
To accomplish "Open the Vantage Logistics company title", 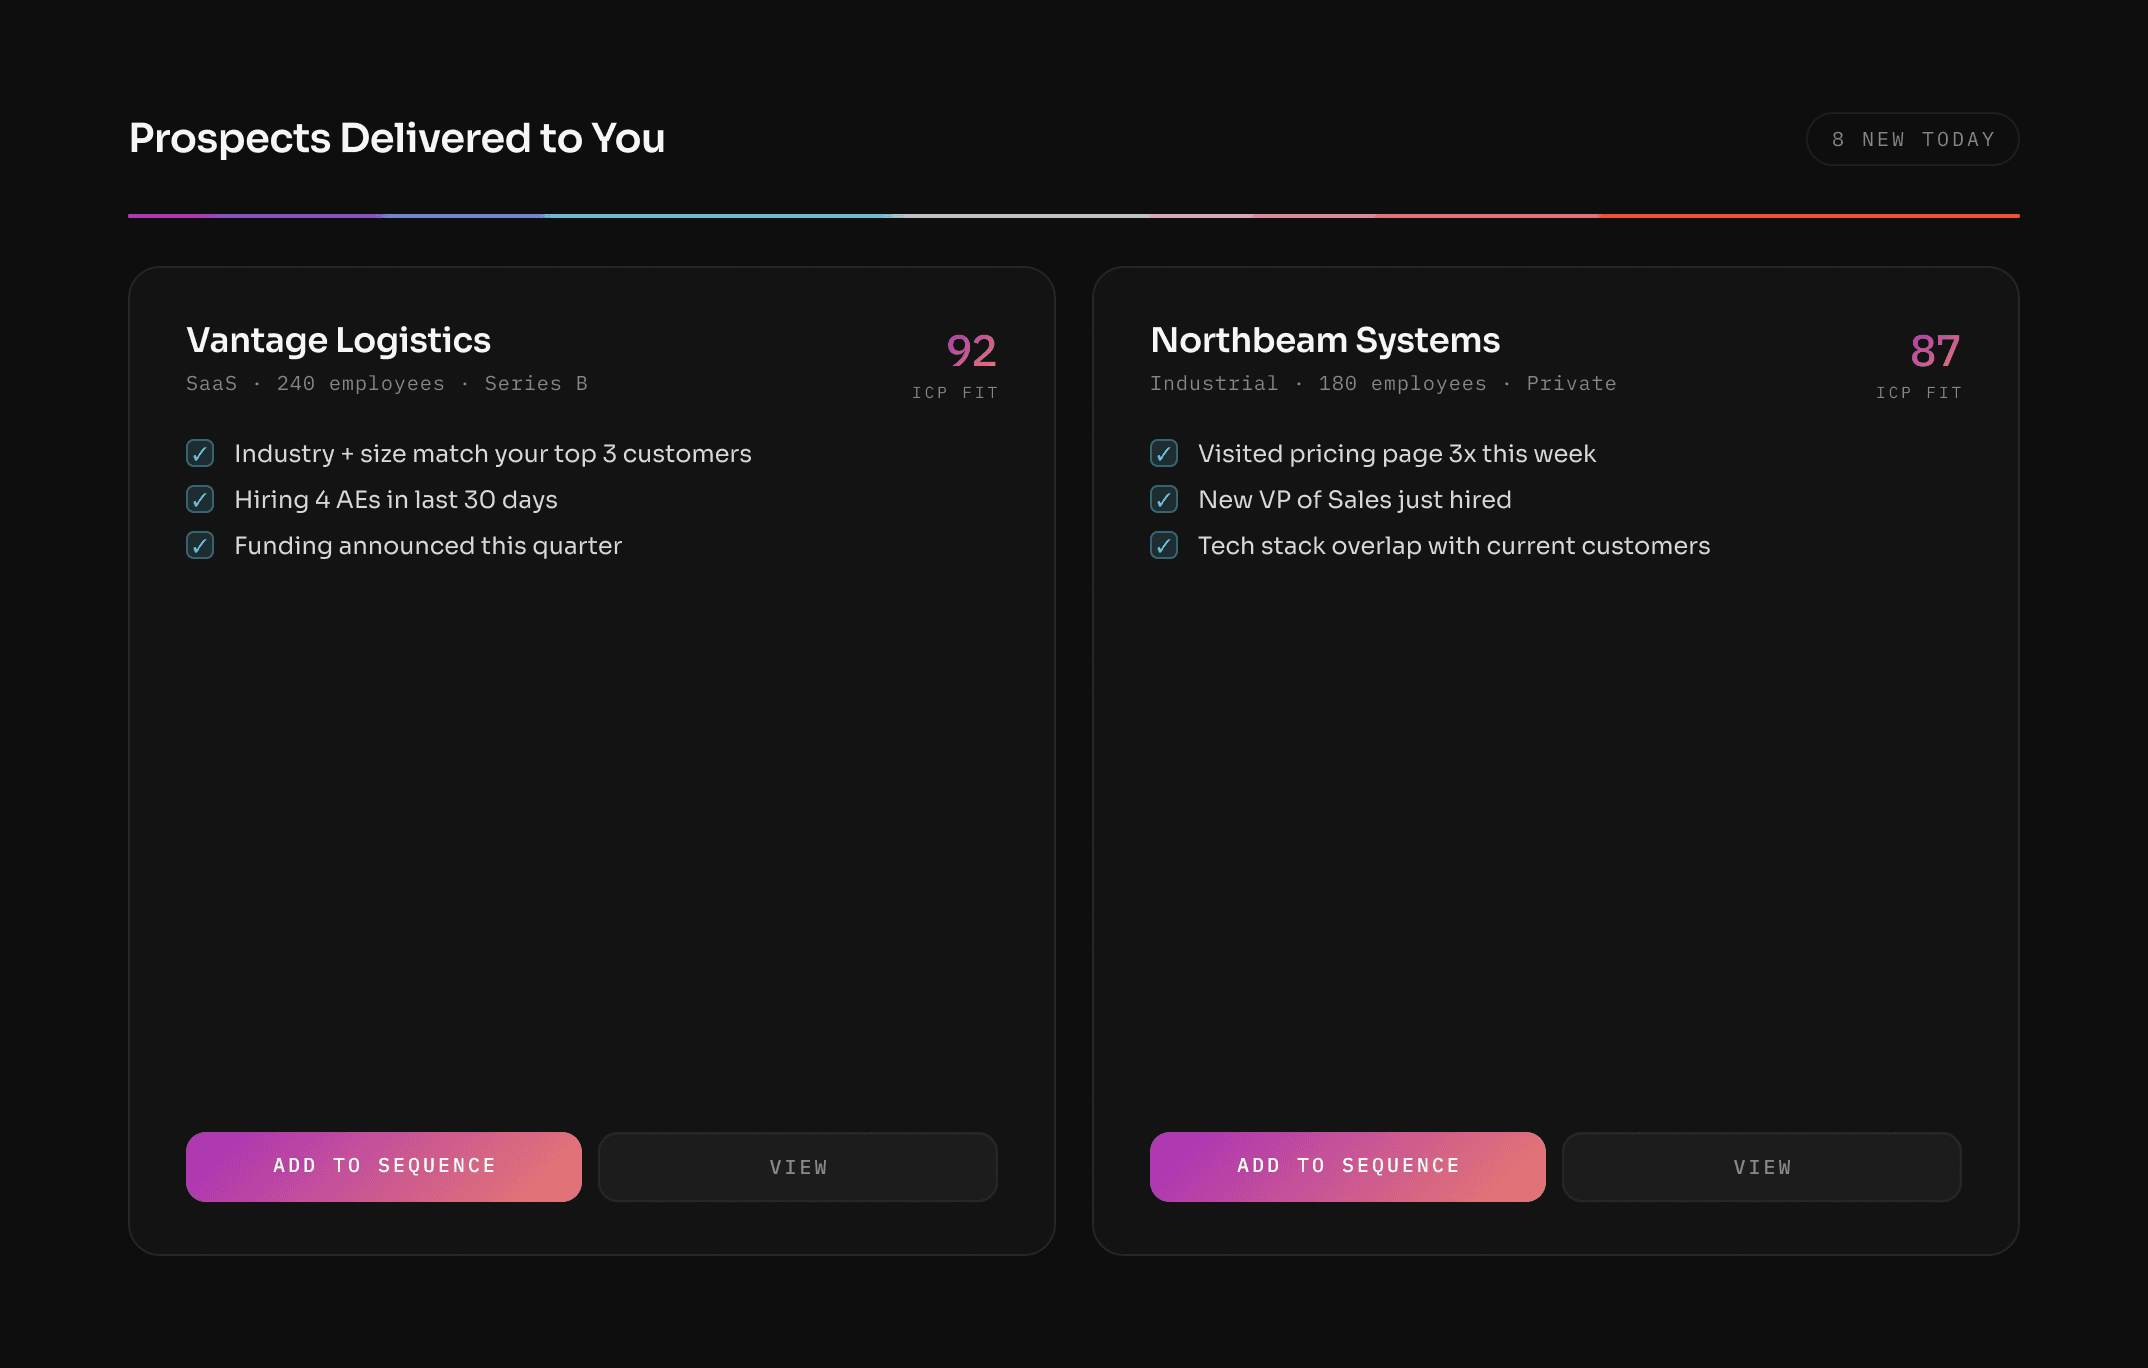I will (x=338, y=340).
